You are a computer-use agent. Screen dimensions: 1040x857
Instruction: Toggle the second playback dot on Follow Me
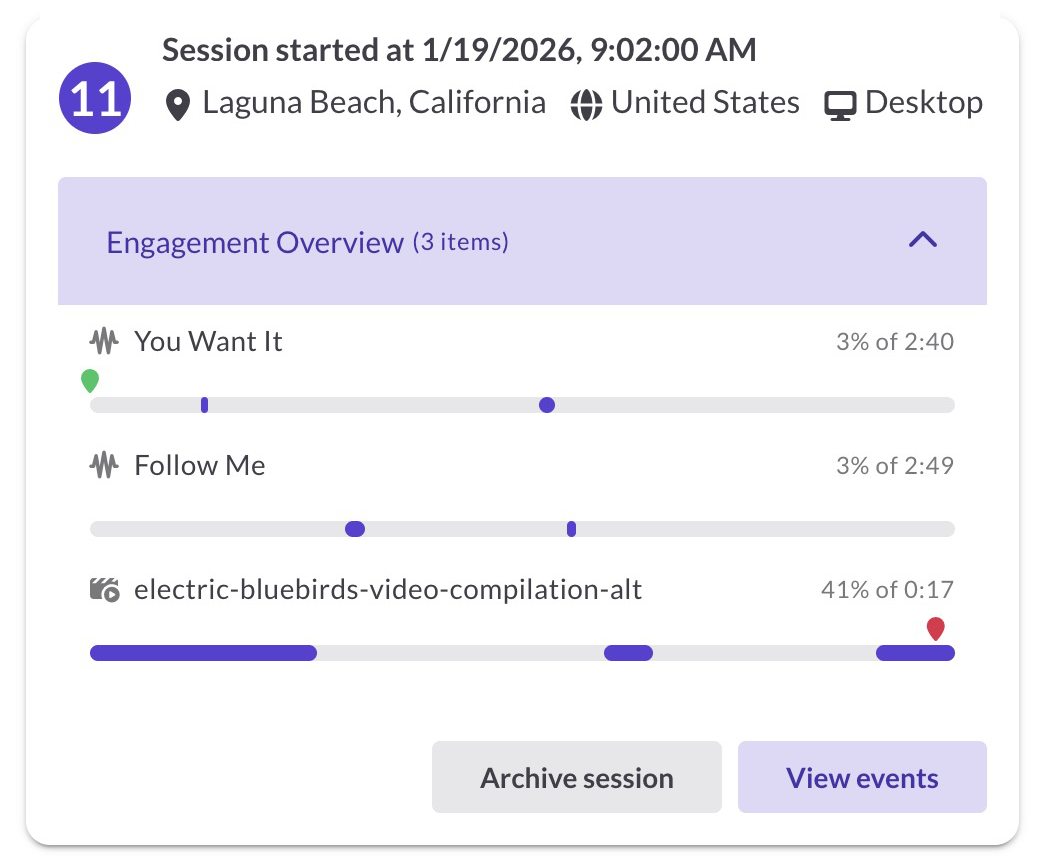tap(571, 528)
